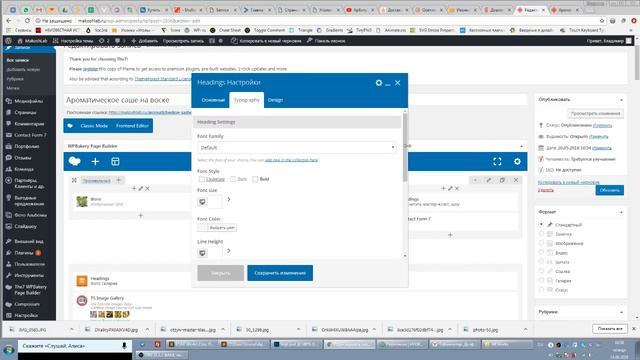The image size is (640, 360).
Task: Select Видео post format
Action: [541, 253]
